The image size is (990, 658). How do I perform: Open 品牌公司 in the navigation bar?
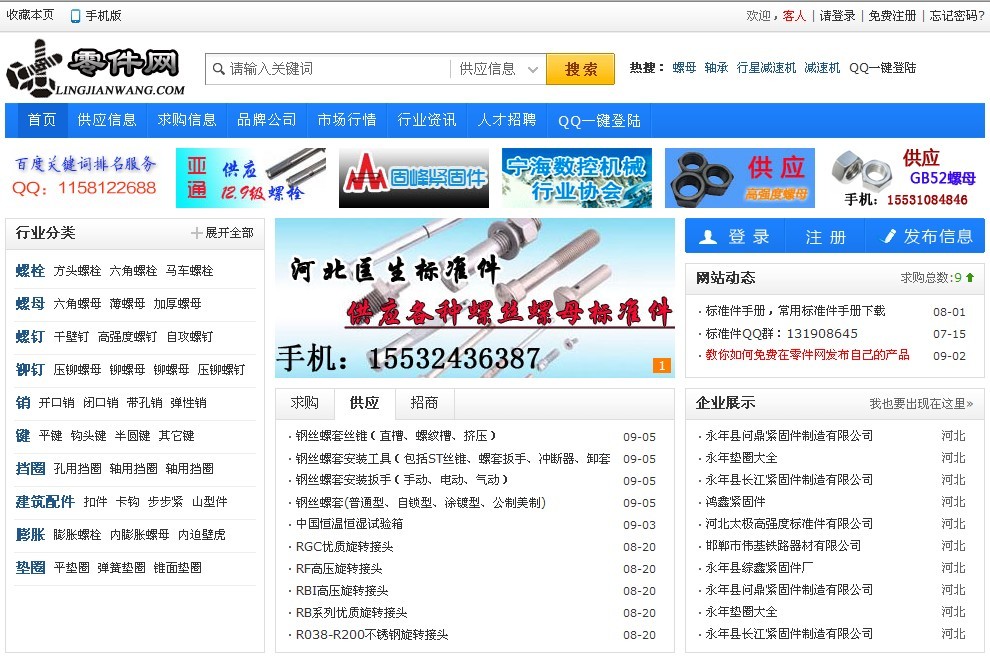266,120
